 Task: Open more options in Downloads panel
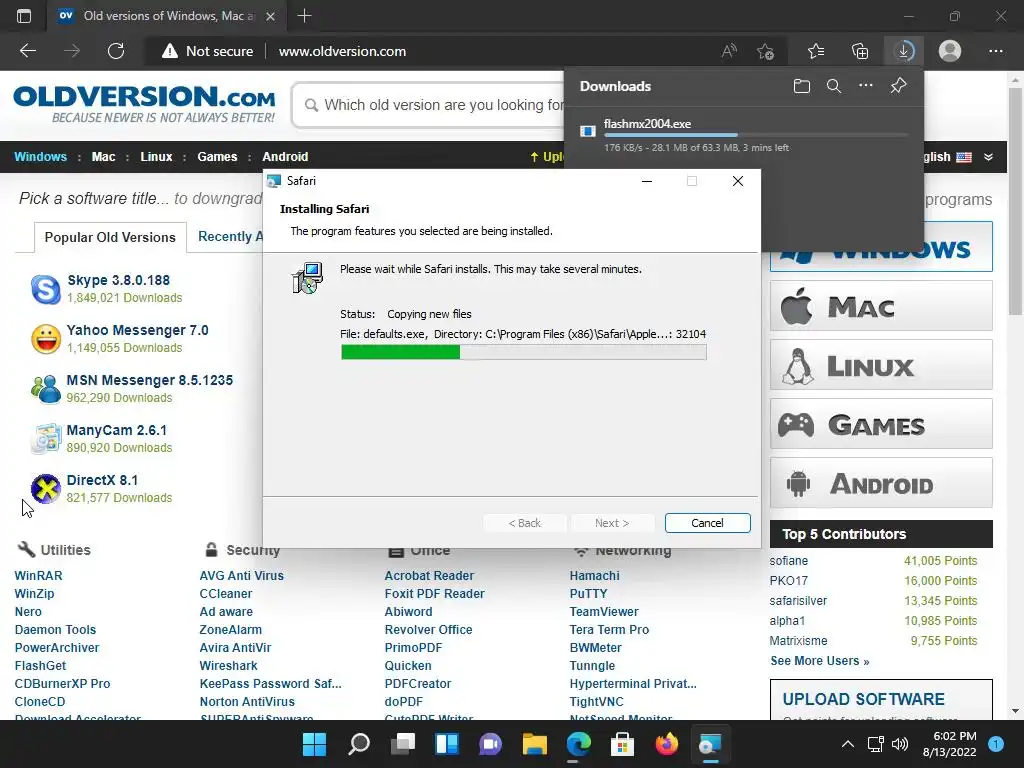click(x=865, y=86)
